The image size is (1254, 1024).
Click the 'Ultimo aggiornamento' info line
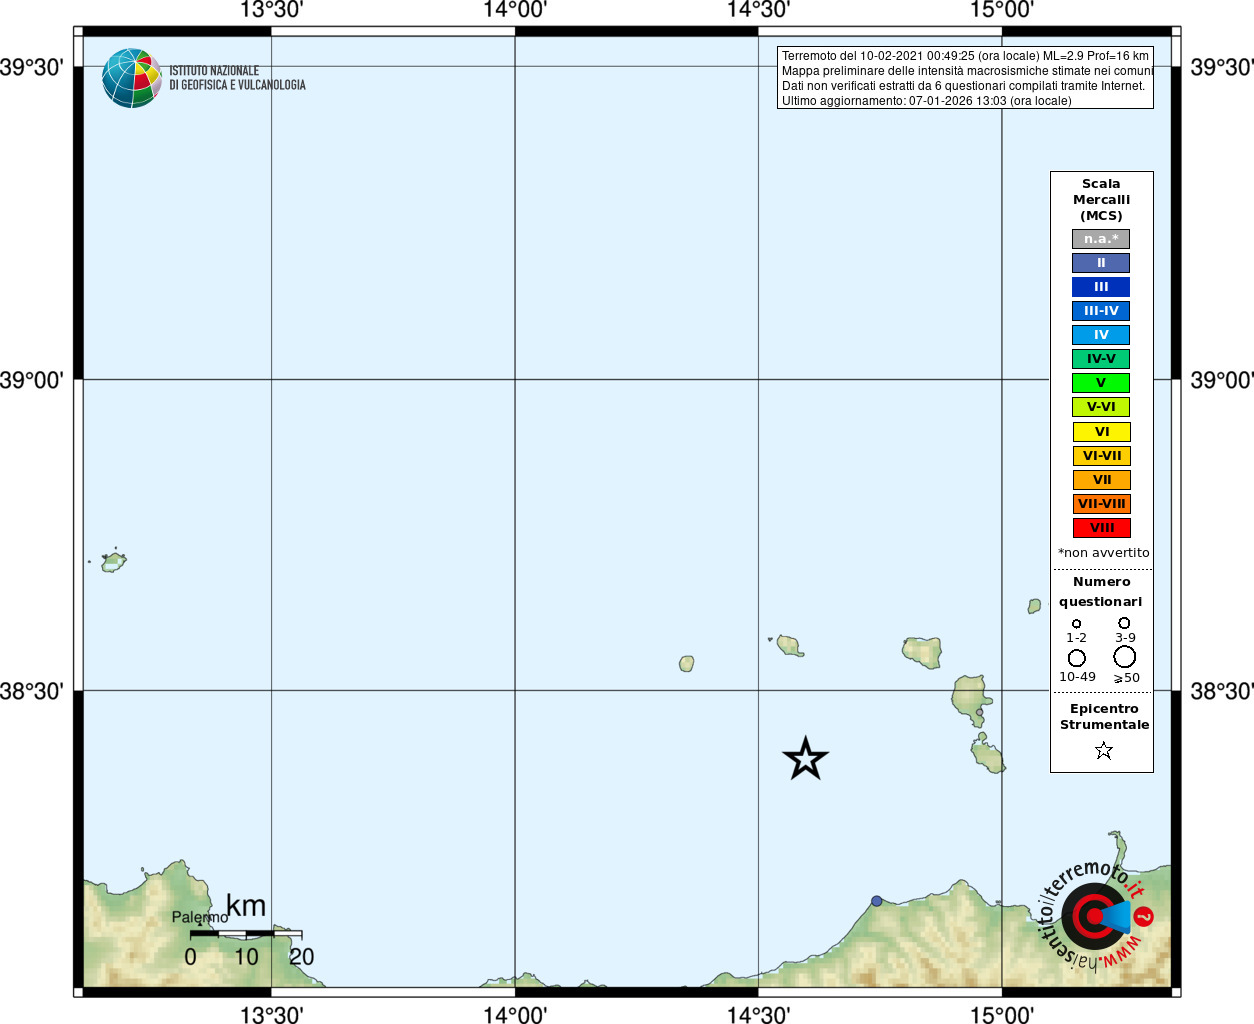(926, 101)
